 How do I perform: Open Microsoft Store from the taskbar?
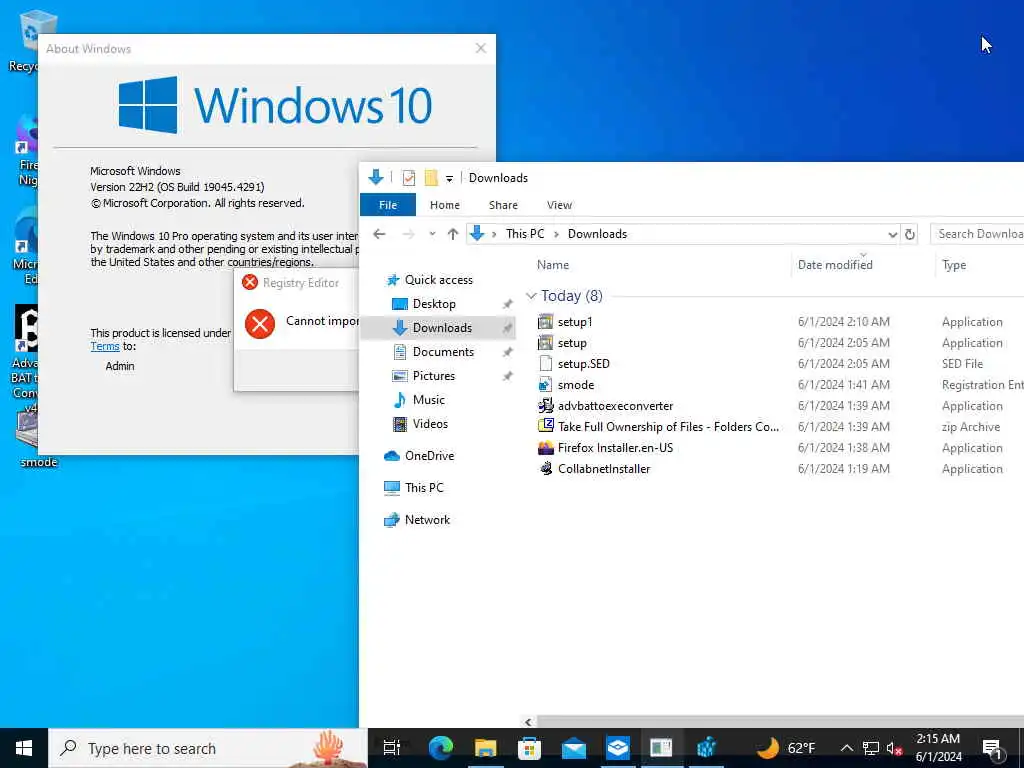point(530,748)
